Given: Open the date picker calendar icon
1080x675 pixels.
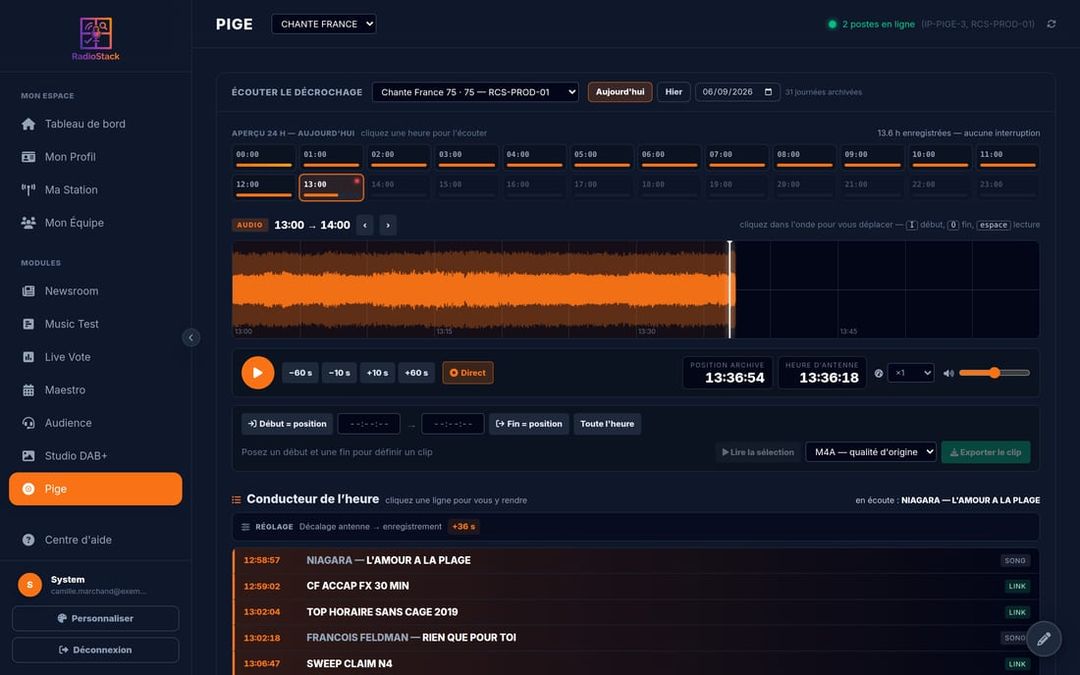Looking at the screenshot, I should [768, 92].
